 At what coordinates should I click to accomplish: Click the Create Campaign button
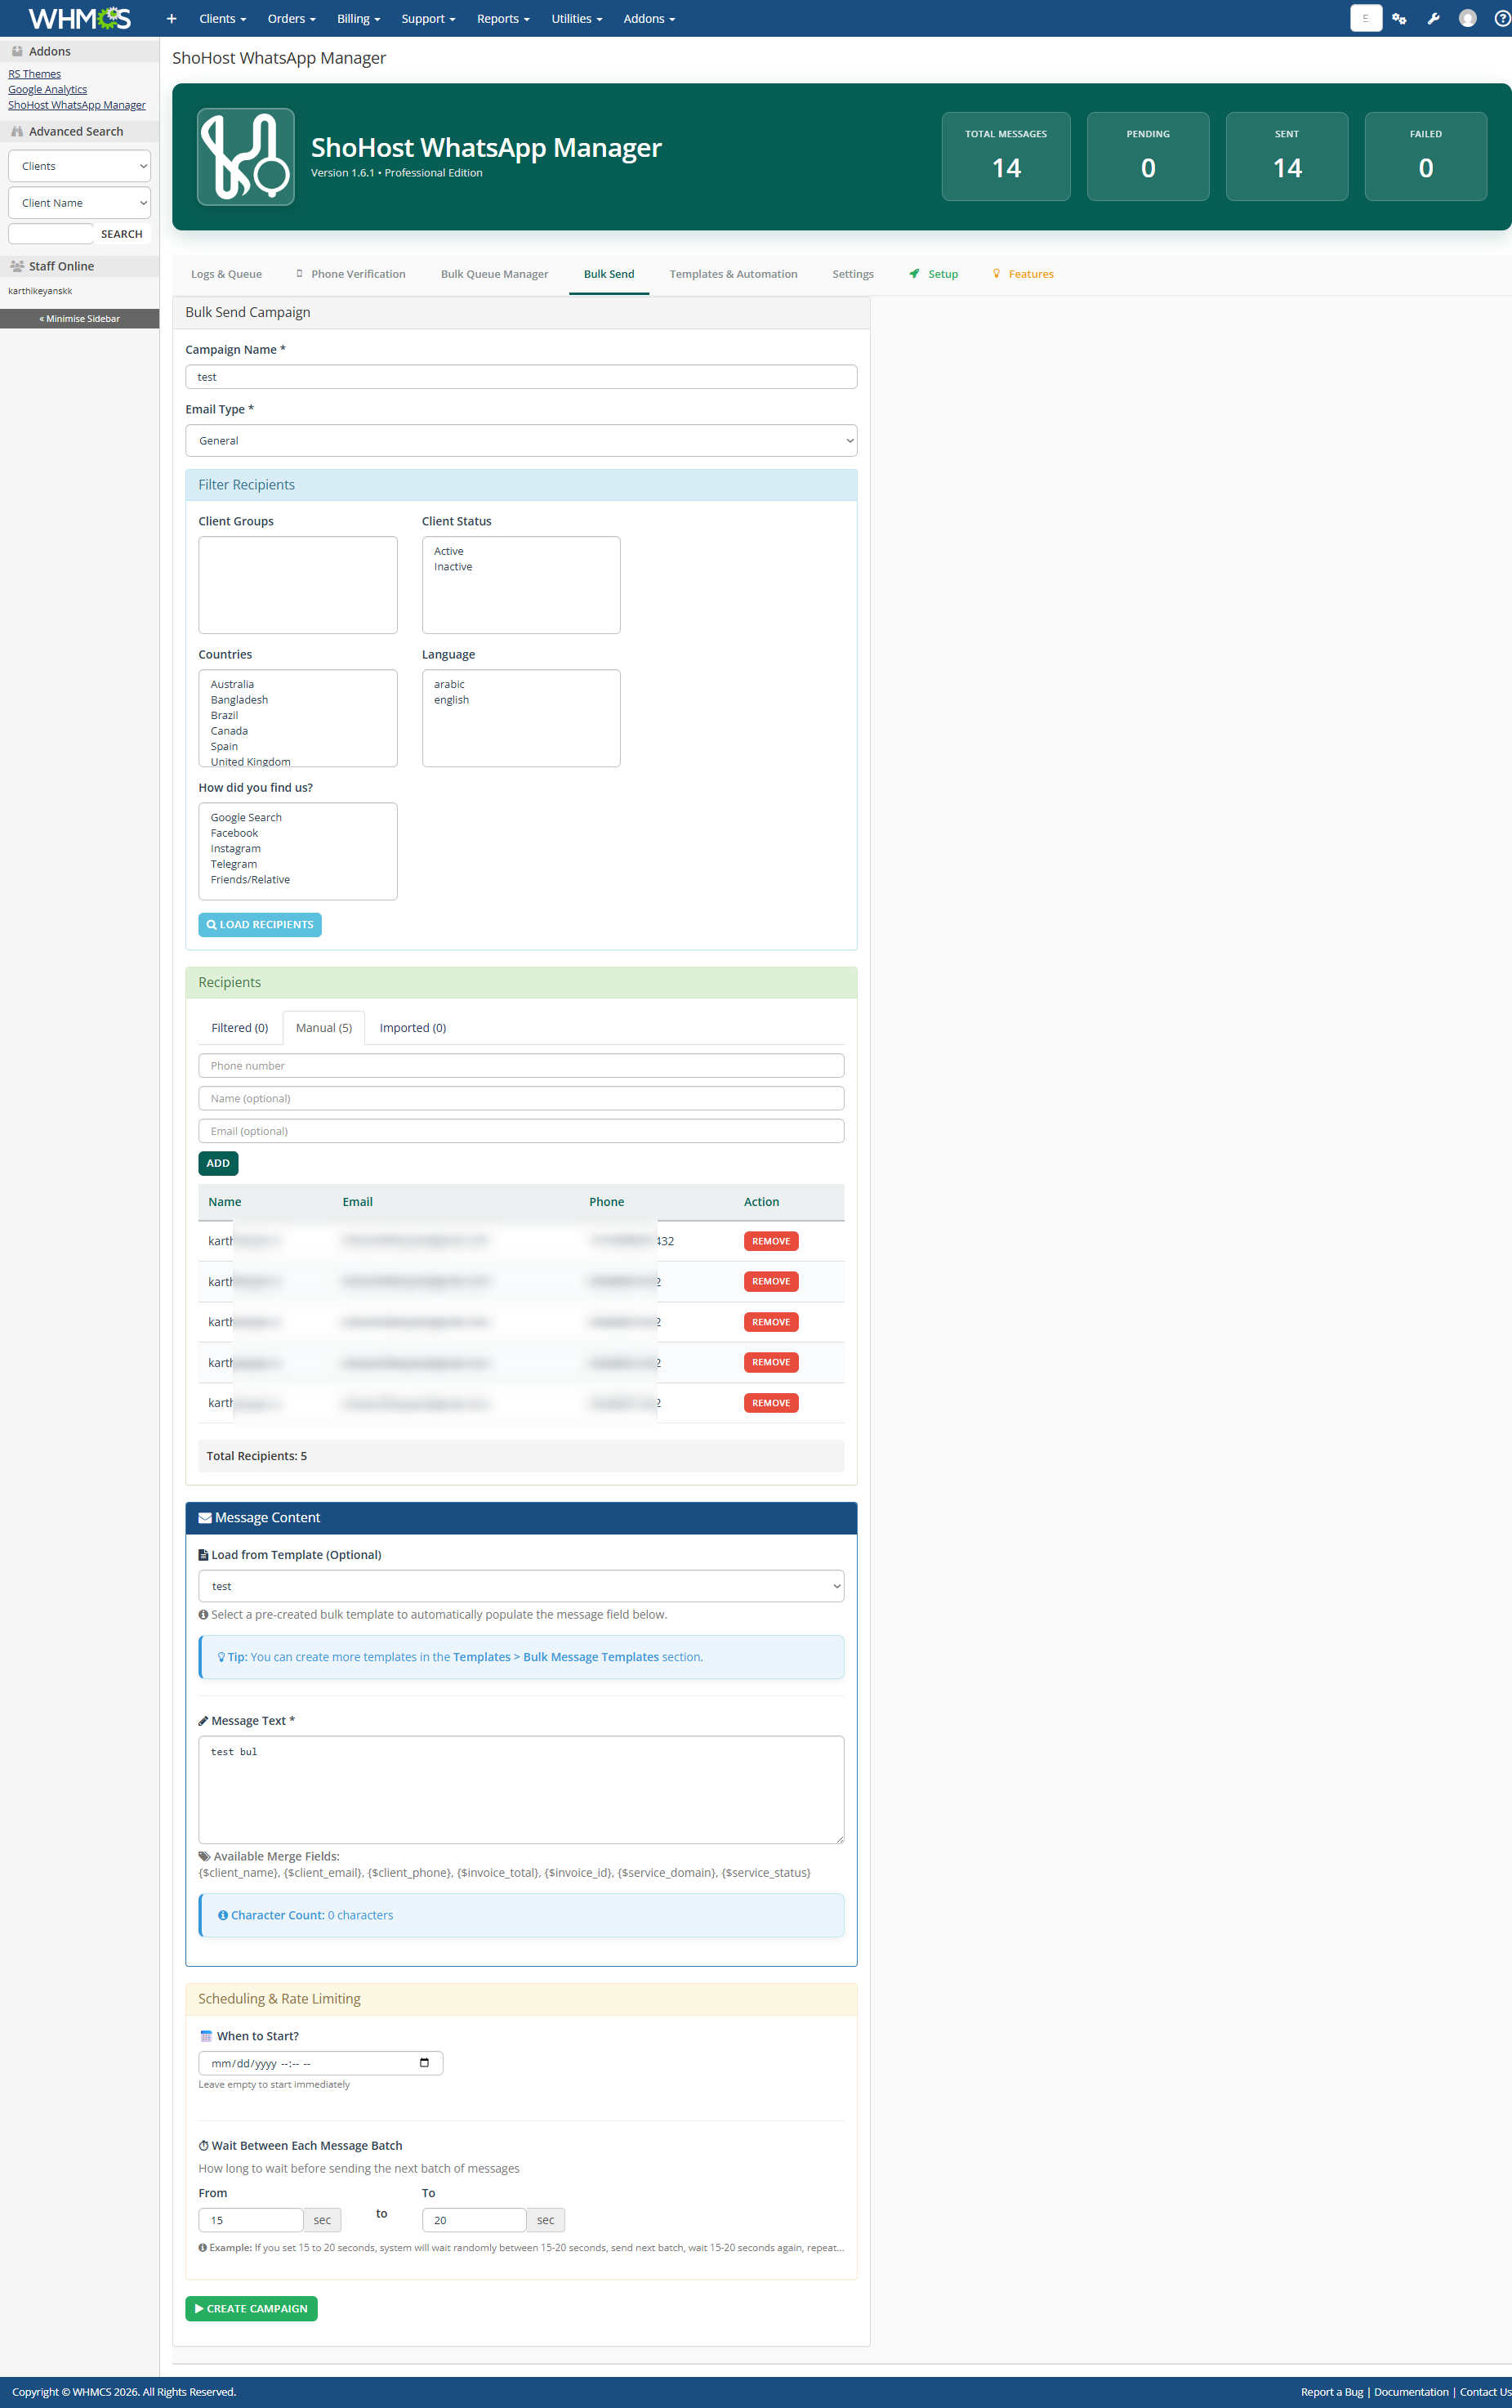click(251, 2309)
